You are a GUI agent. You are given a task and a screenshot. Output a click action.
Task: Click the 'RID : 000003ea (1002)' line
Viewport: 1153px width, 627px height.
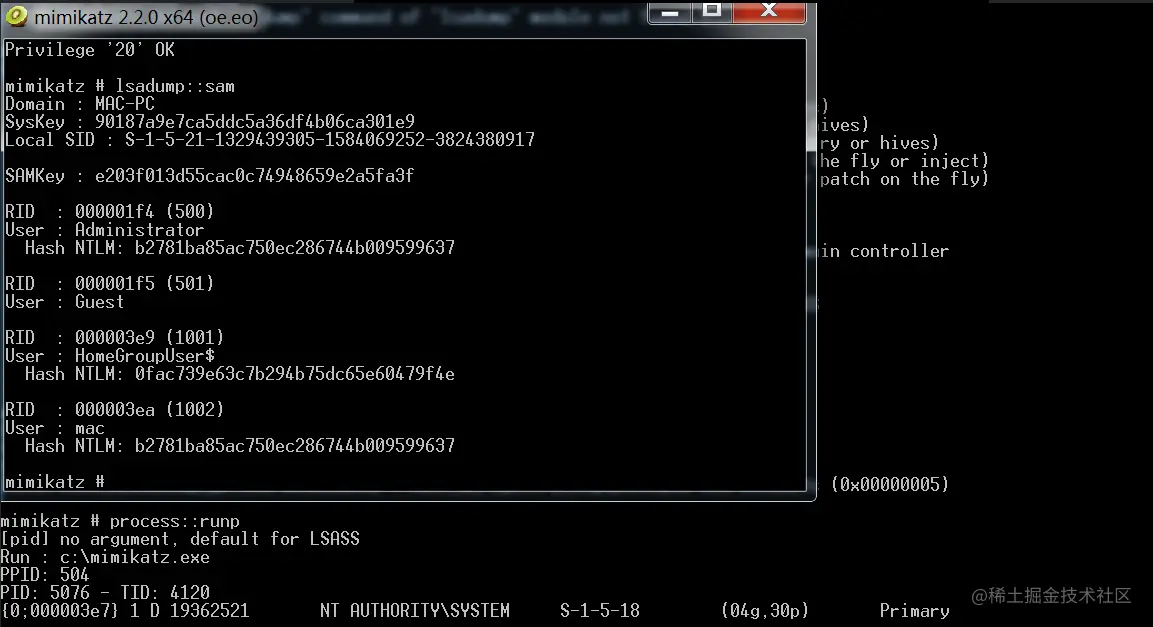pos(115,409)
